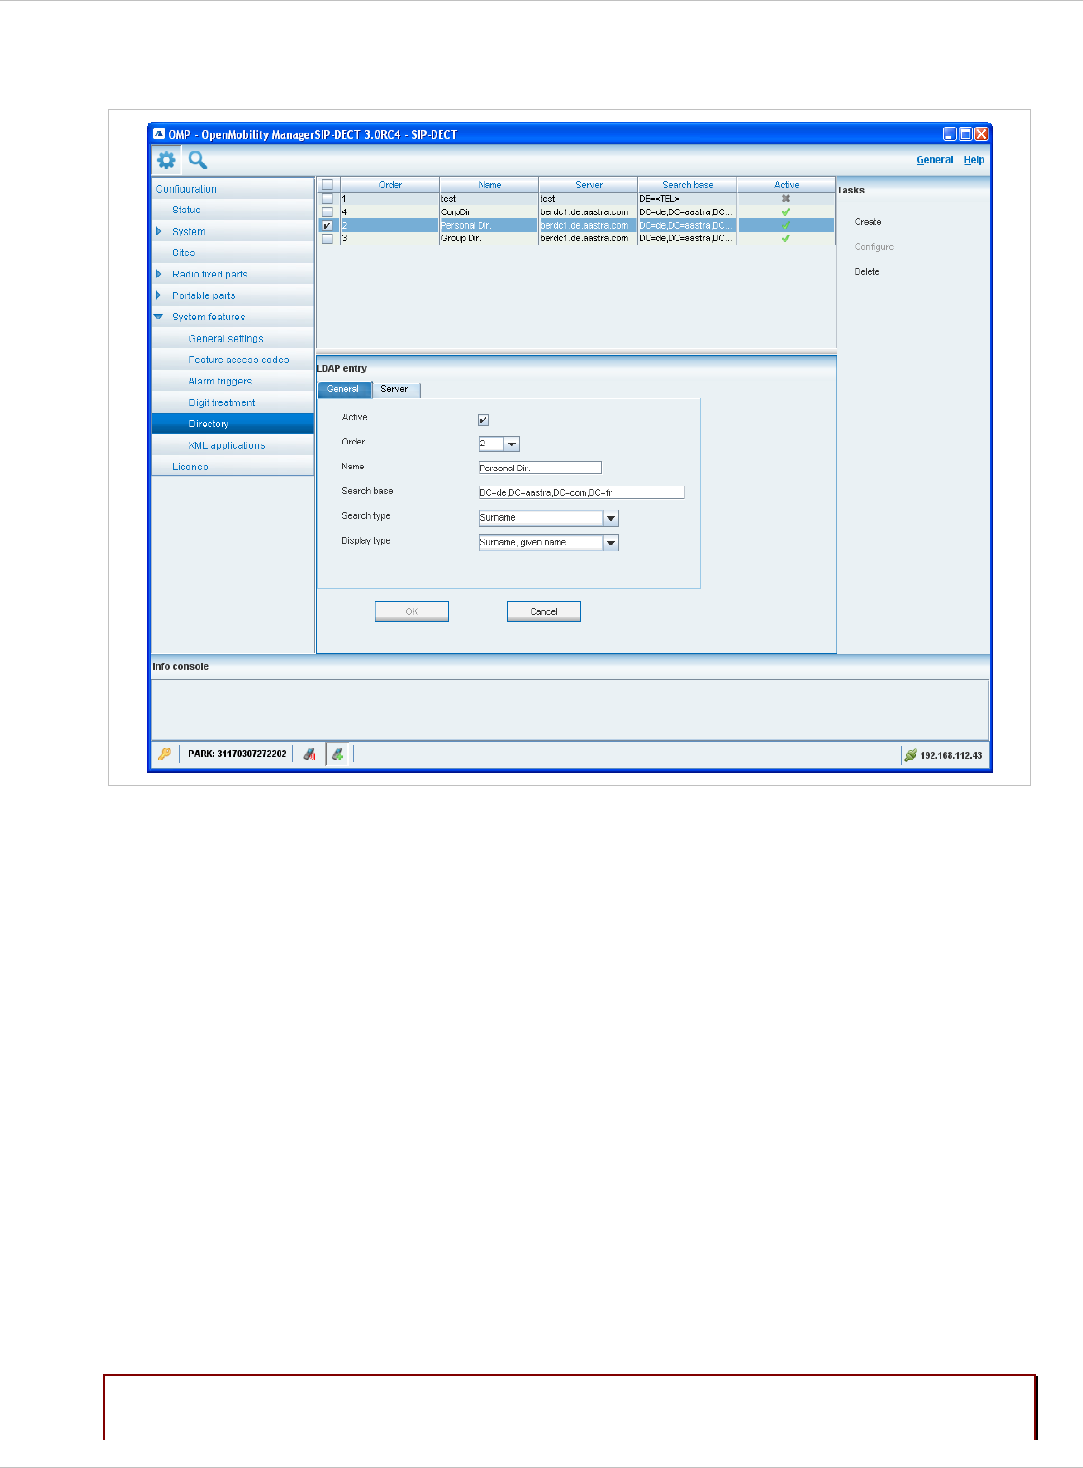Select the General tab of LDAP entry
Image resolution: width=1083 pixels, height=1468 pixels.
(344, 389)
